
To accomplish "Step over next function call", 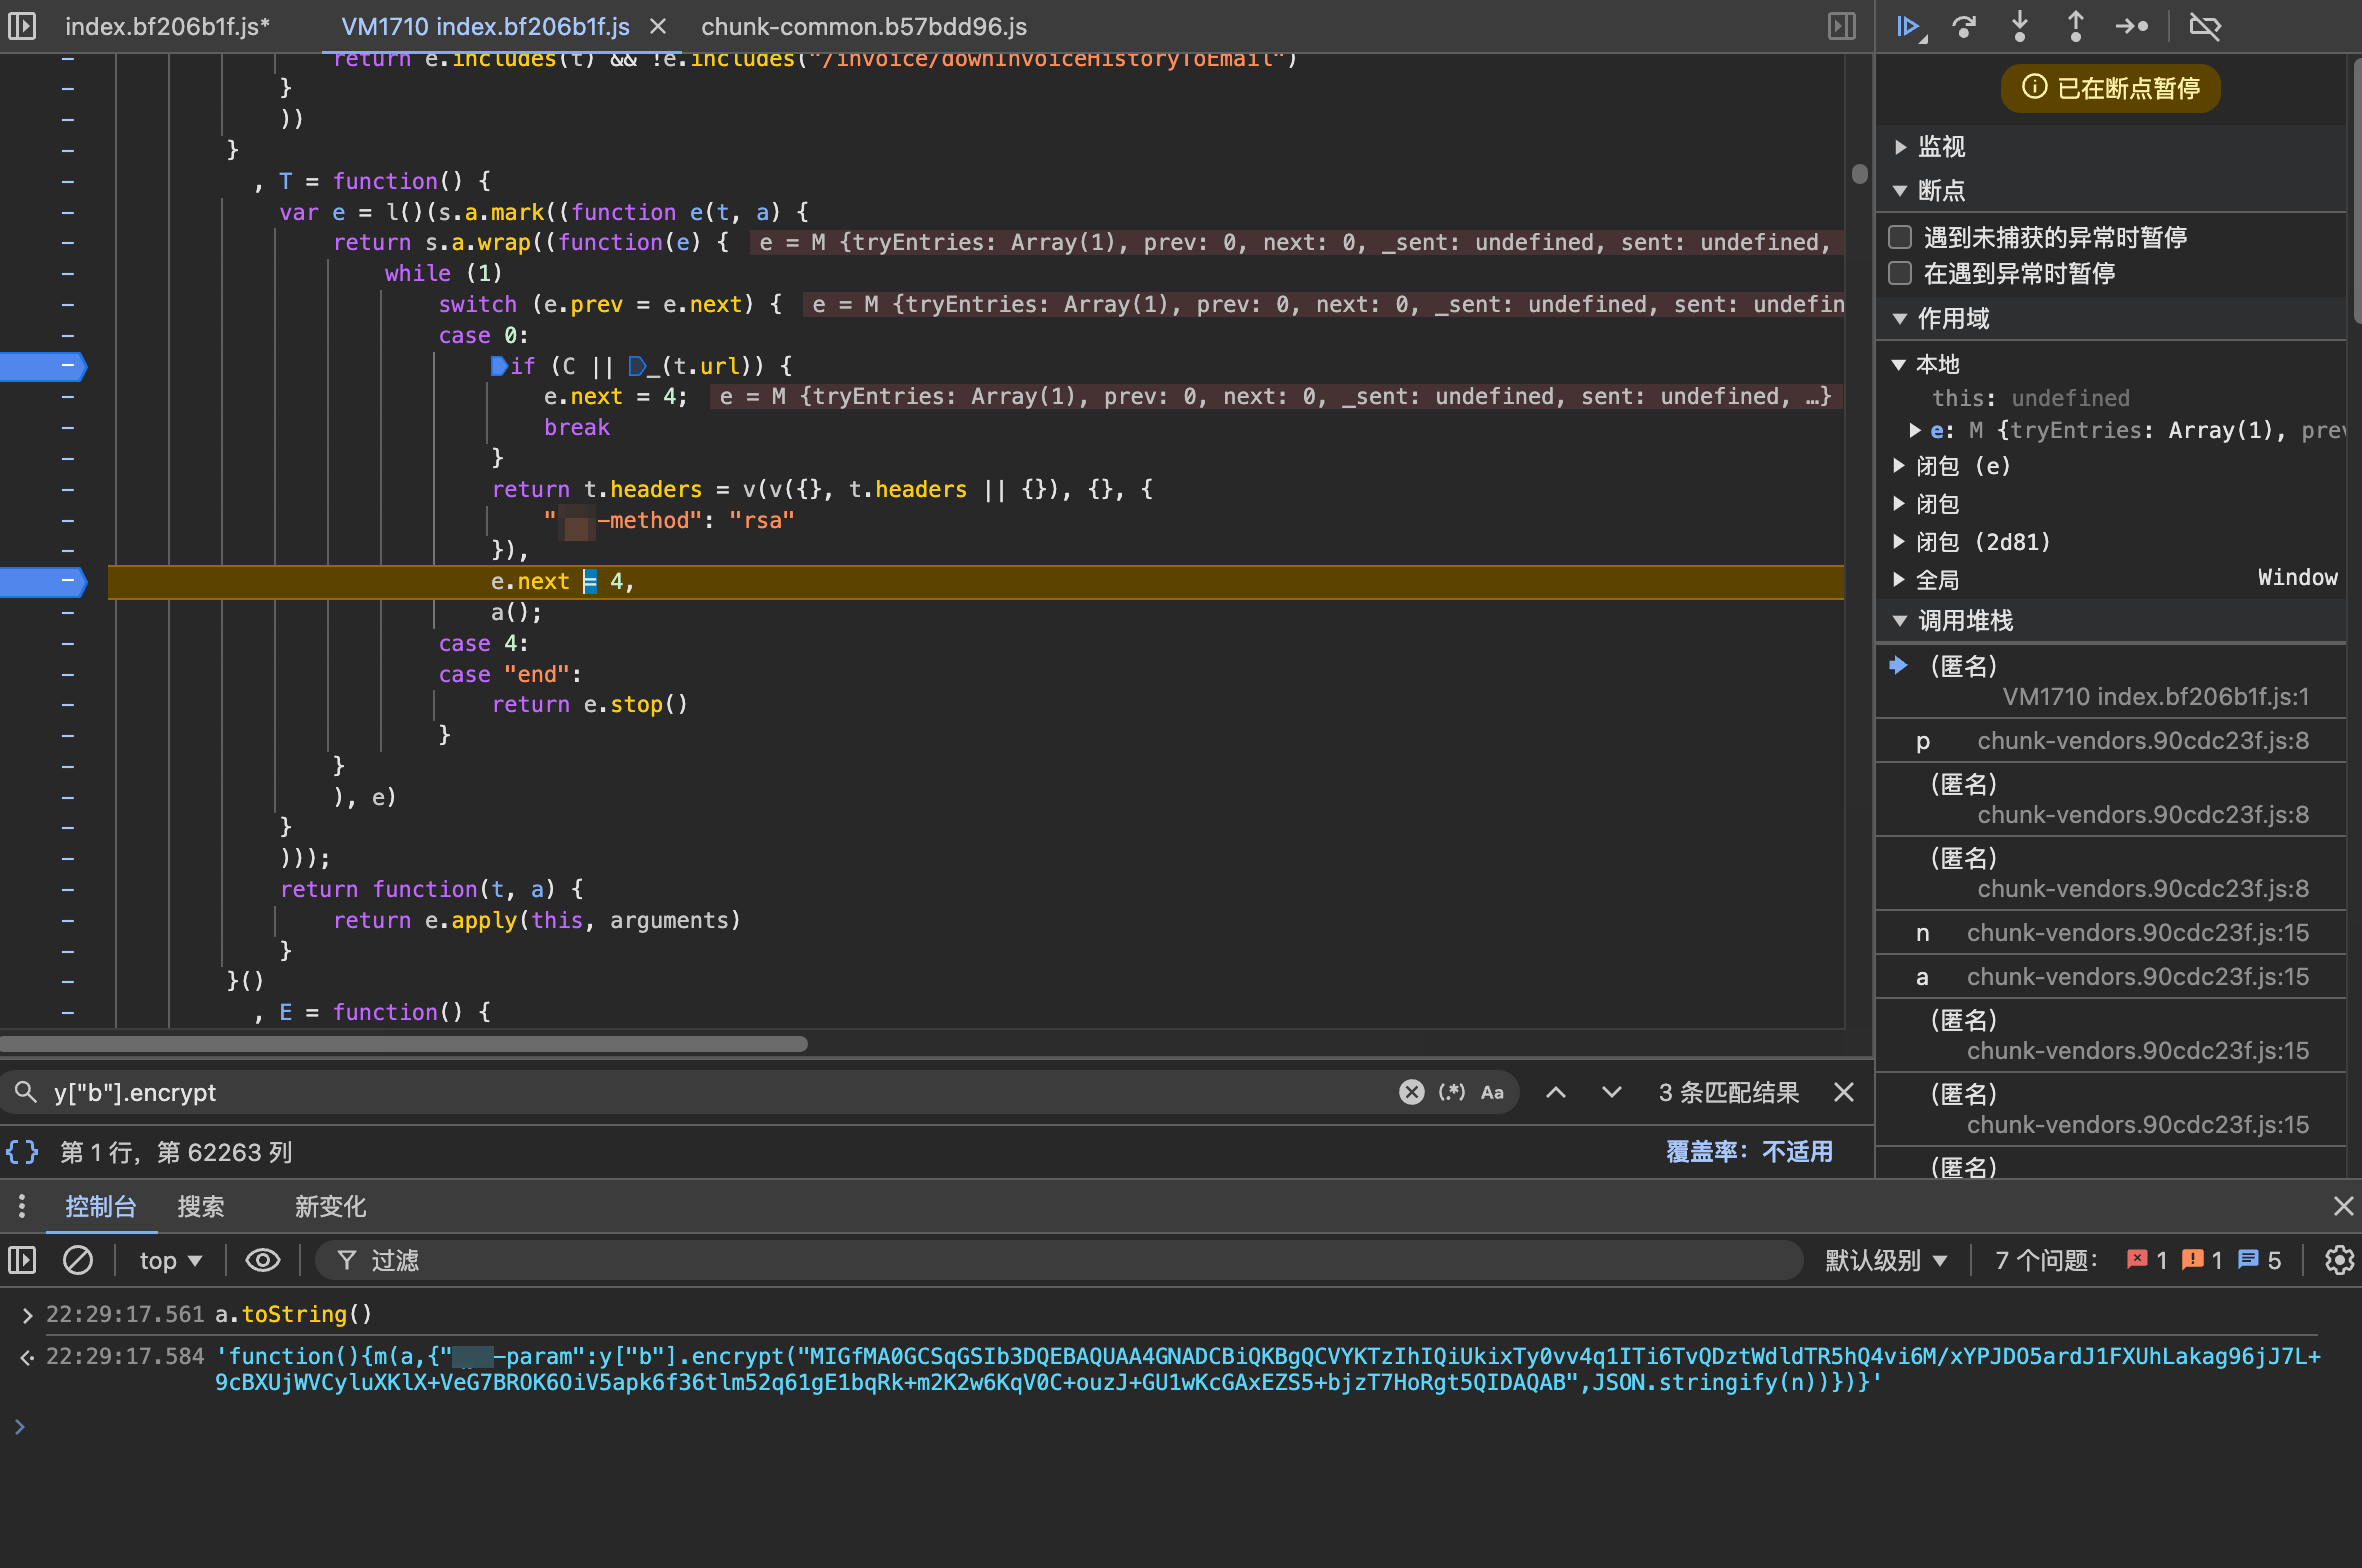I will 1964,26.
